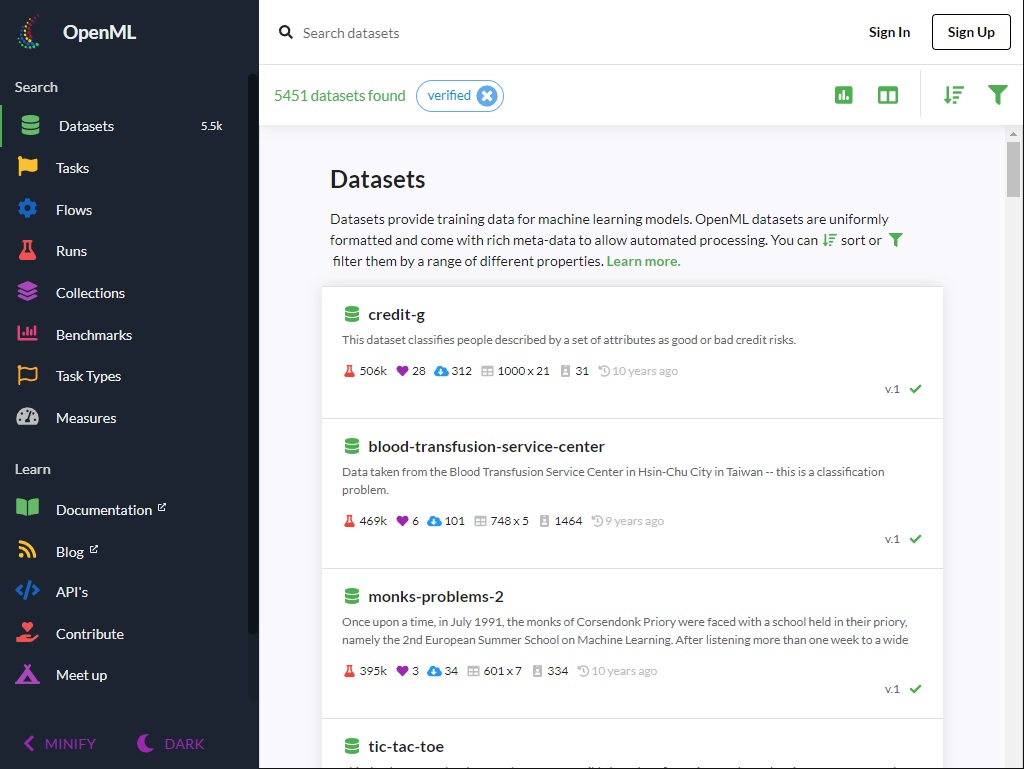Open the statistics chart view icon
Image resolution: width=1024 pixels, height=769 pixels.
coord(844,95)
